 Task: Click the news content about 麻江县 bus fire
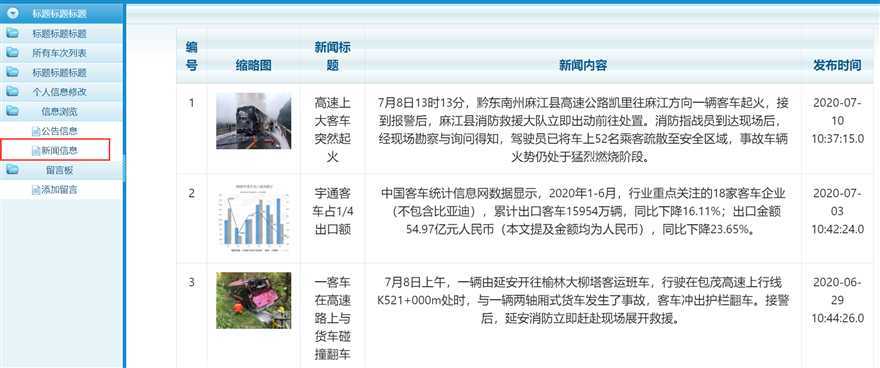coord(583,130)
